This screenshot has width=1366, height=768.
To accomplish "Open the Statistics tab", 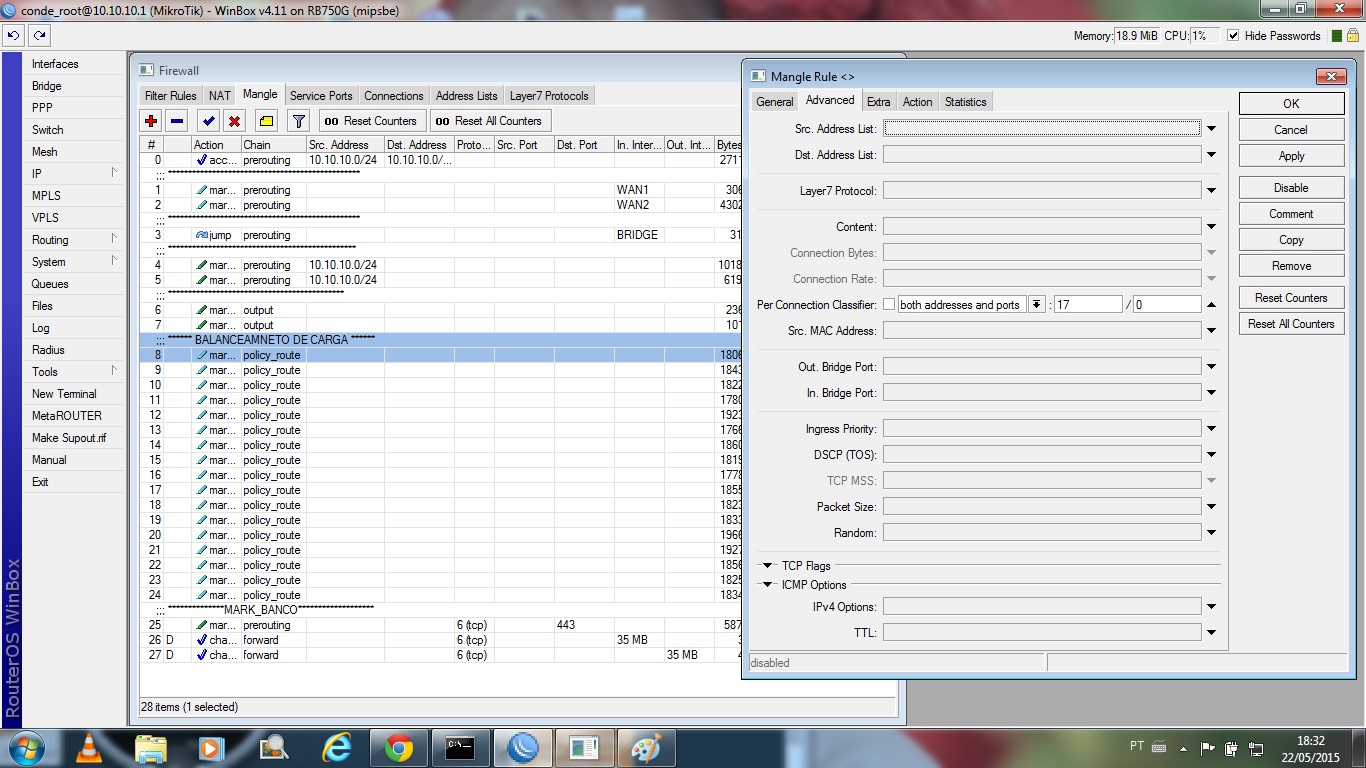I will tap(965, 102).
